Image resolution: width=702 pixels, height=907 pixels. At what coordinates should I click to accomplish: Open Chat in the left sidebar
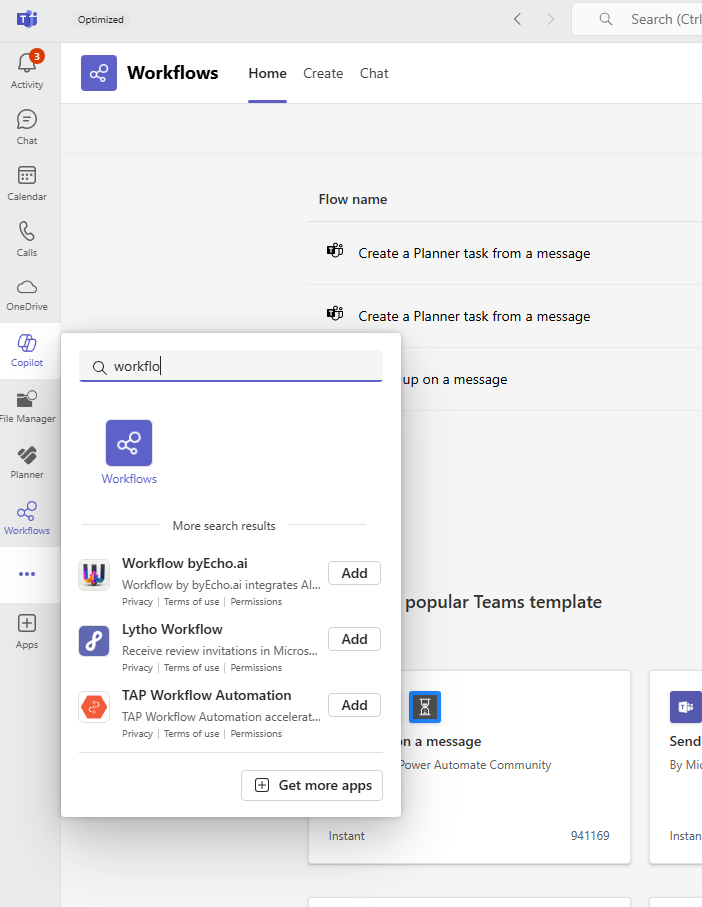27,127
